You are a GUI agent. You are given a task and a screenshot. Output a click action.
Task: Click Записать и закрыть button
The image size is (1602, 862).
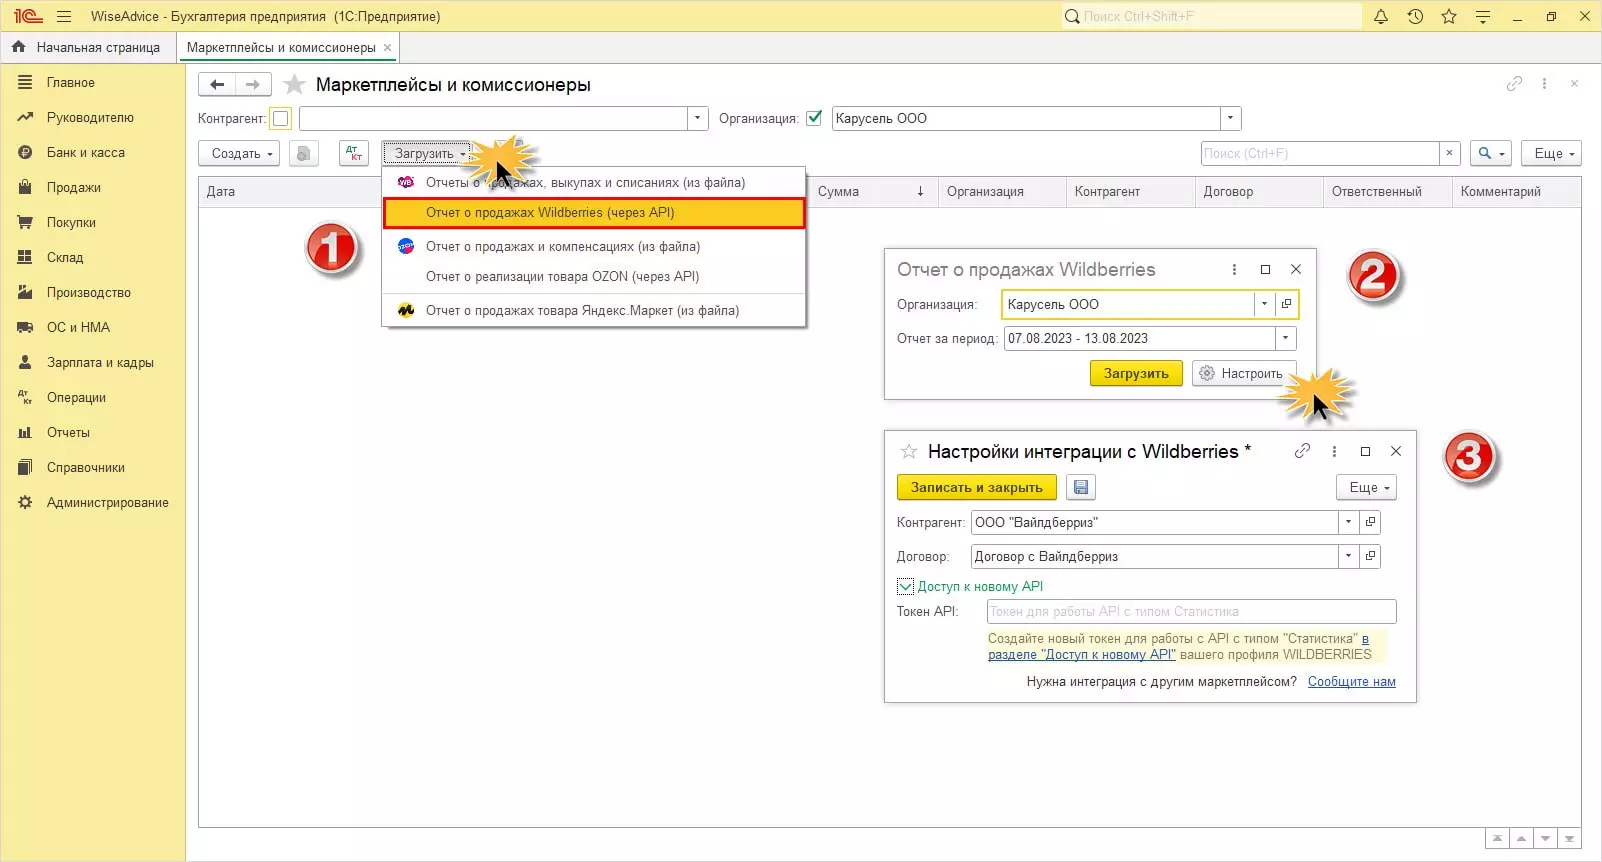(977, 487)
